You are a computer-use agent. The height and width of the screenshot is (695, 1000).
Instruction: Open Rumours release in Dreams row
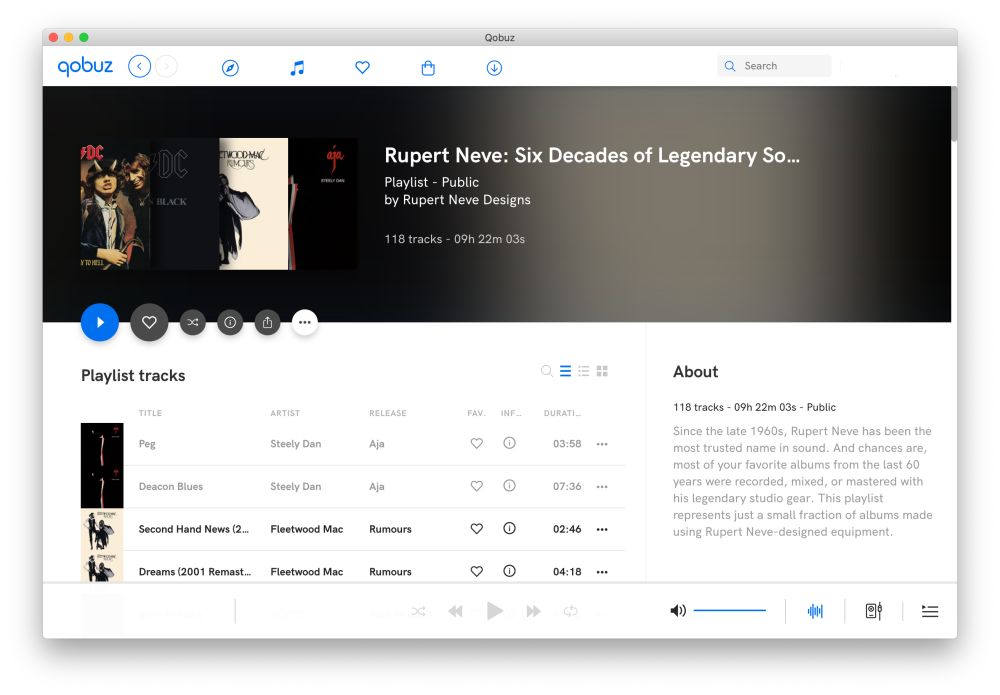[x=390, y=572]
